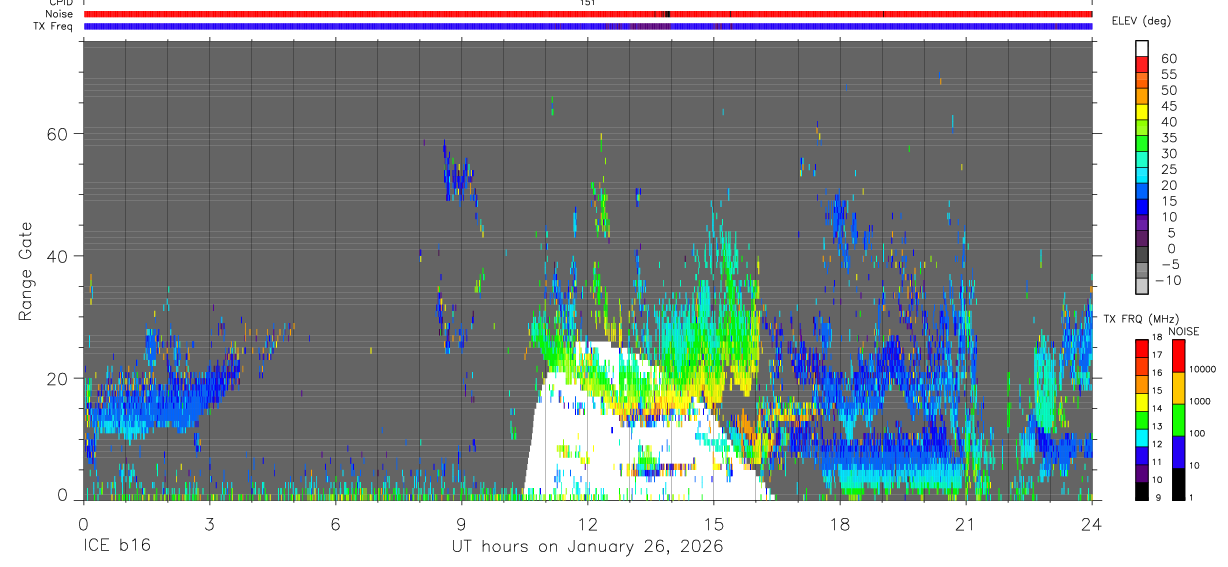This screenshot has width=1228, height=567.
Task: Select the cyan segment of the ELEV color bar
Action: tap(1142, 174)
